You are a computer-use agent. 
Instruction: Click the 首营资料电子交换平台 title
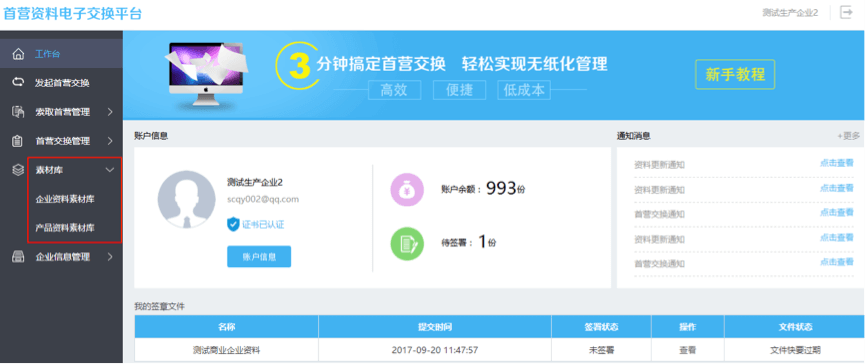coord(73,14)
